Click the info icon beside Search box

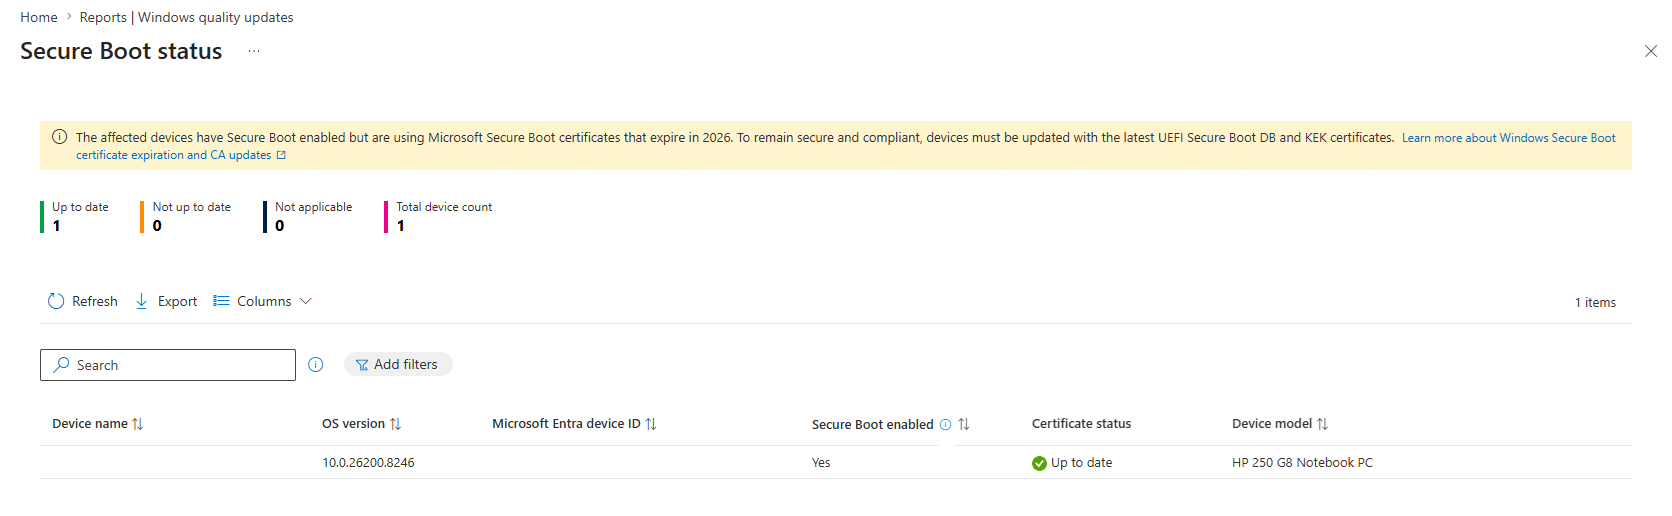click(x=316, y=365)
